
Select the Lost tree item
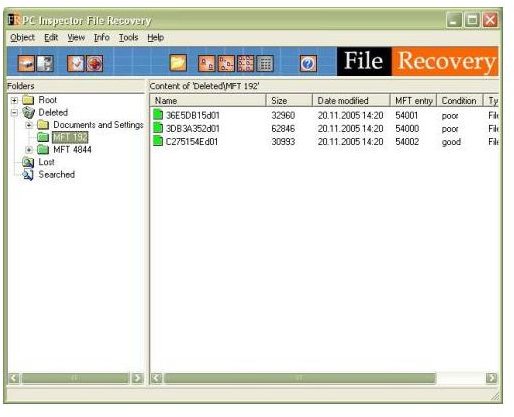[x=46, y=162]
